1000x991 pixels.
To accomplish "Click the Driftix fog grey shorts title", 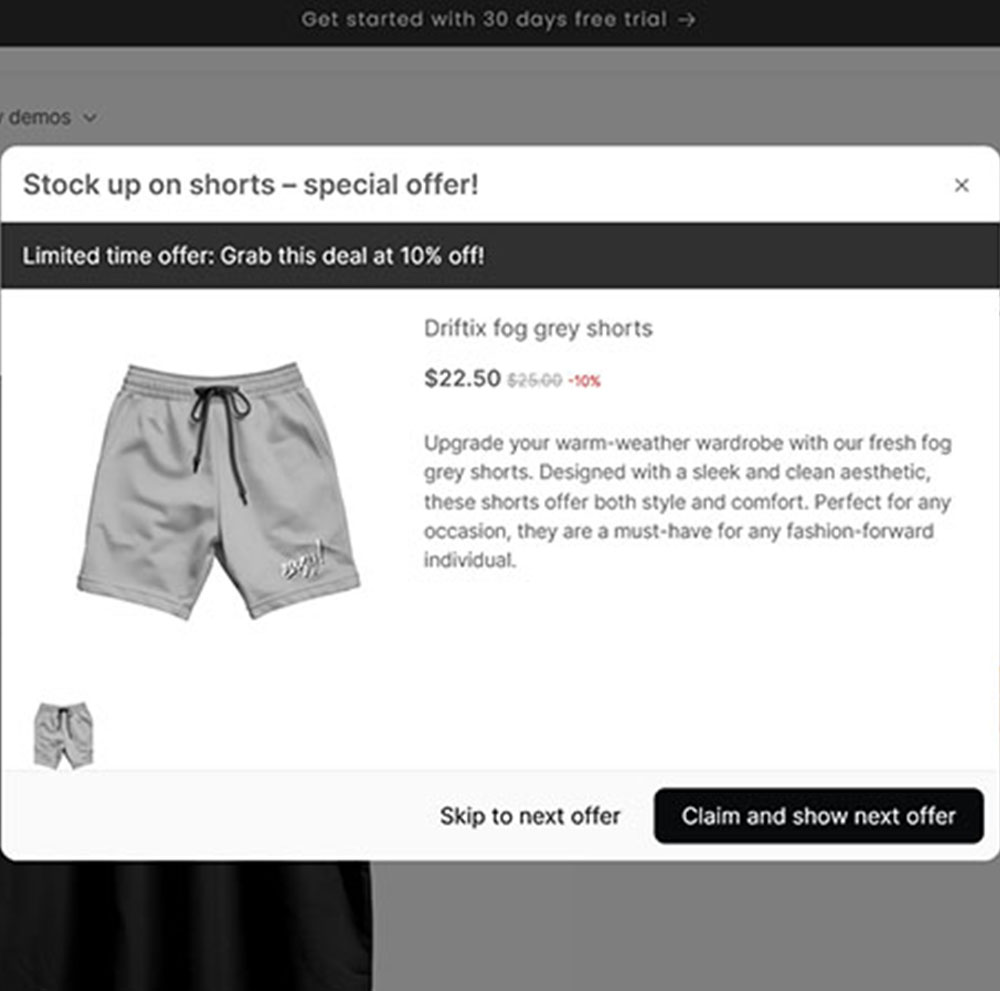I will [539, 328].
